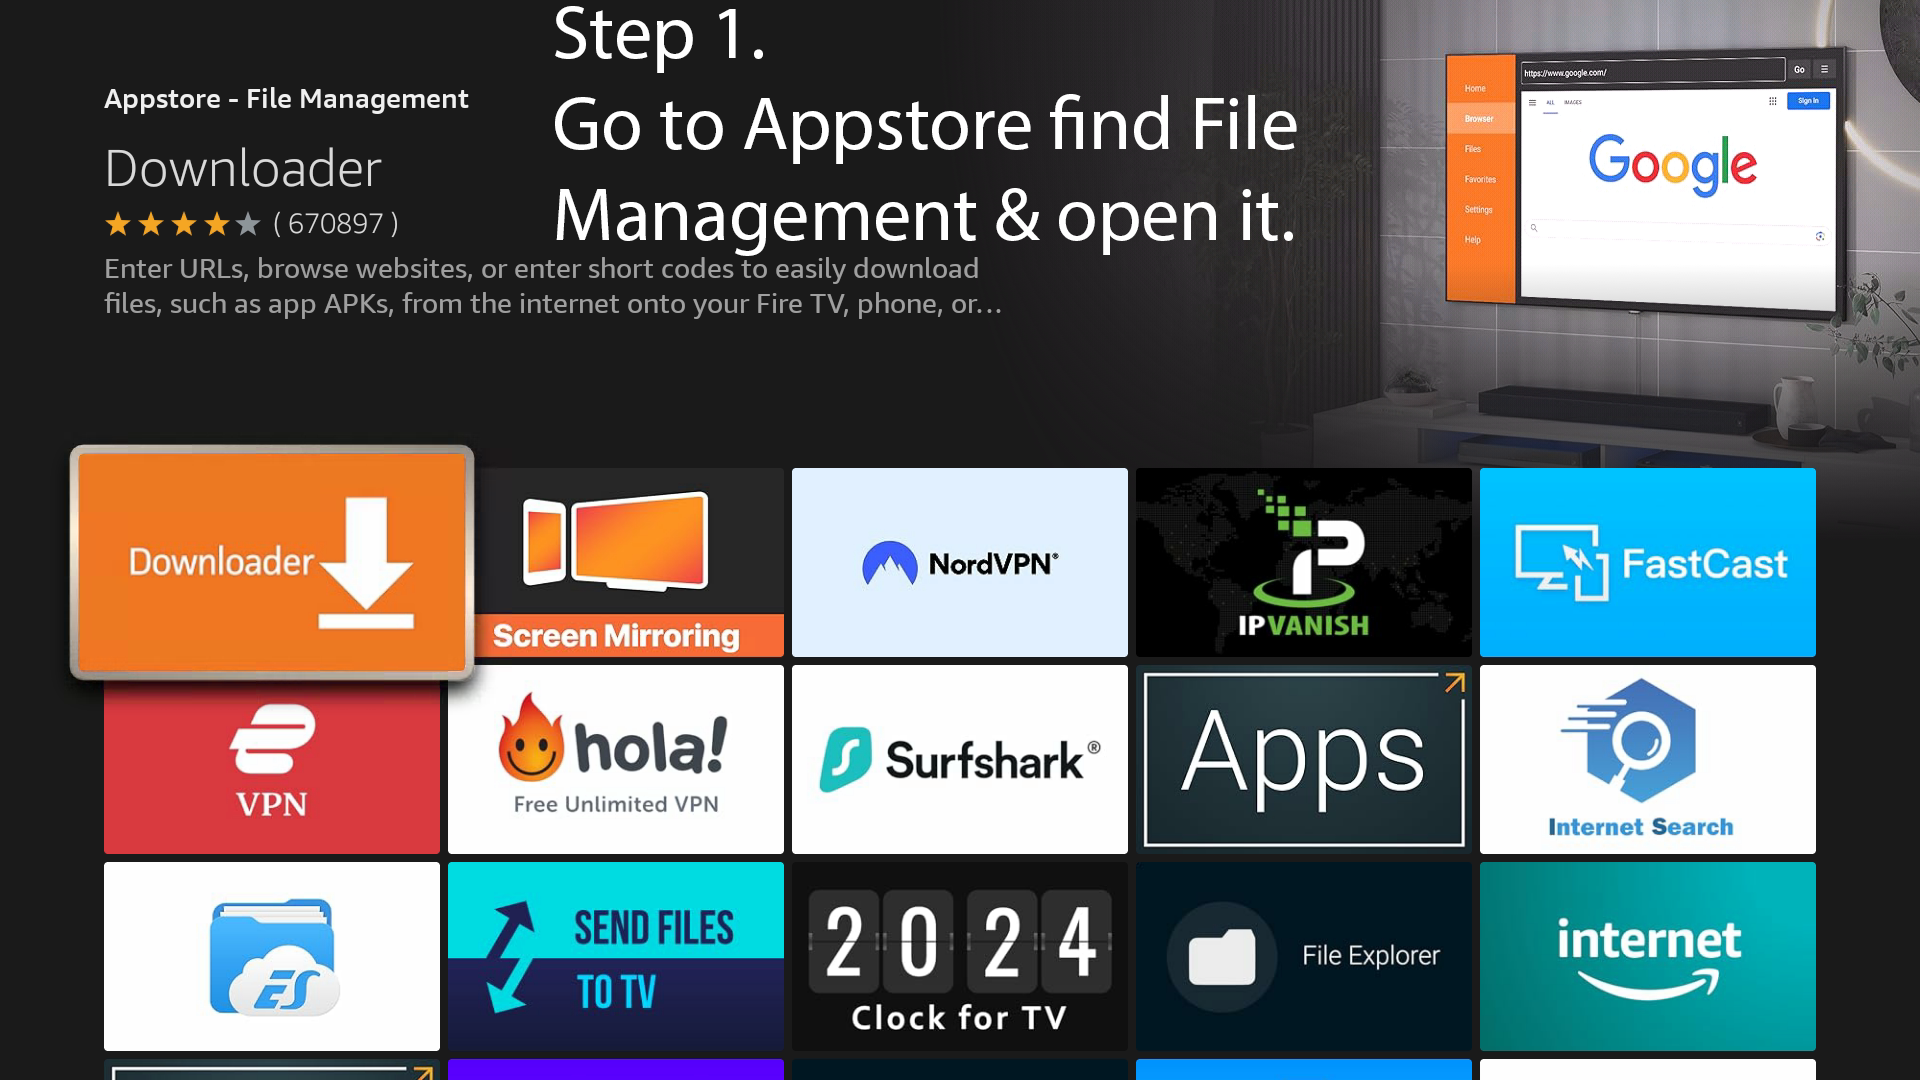Click the Appstore - File Management heading
The width and height of the screenshot is (1920, 1080).
[286, 99]
